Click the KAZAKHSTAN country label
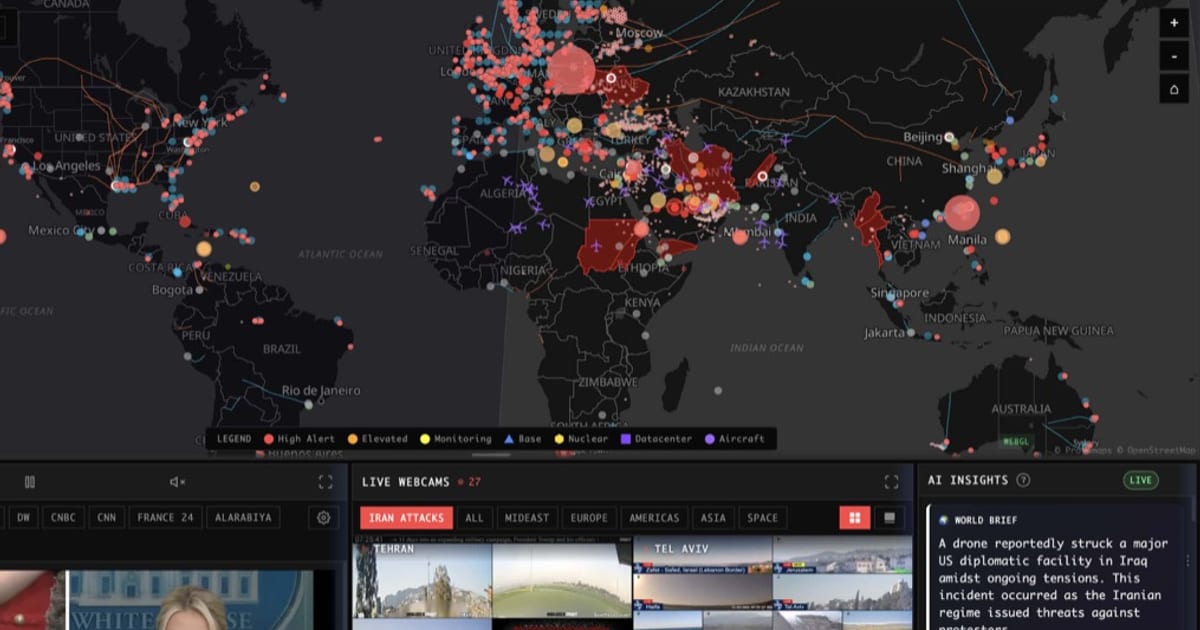This screenshot has height=630, width=1200. click(x=753, y=92)
